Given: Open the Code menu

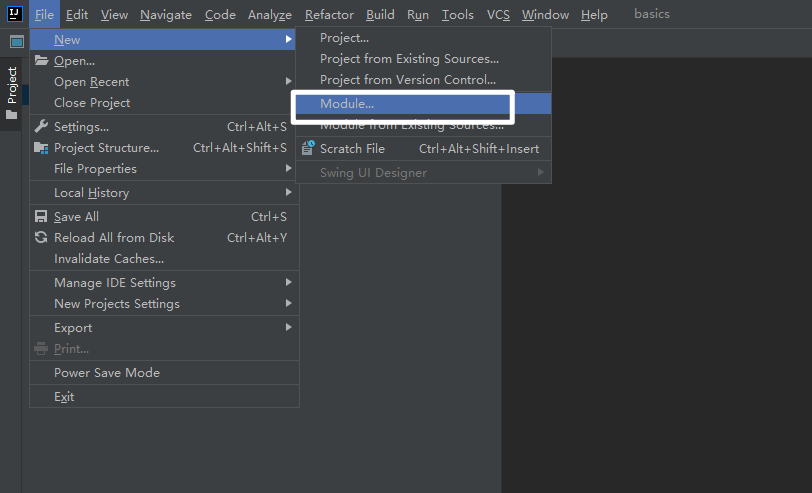Looking at the screenshot, I should (x=220, y=14).
